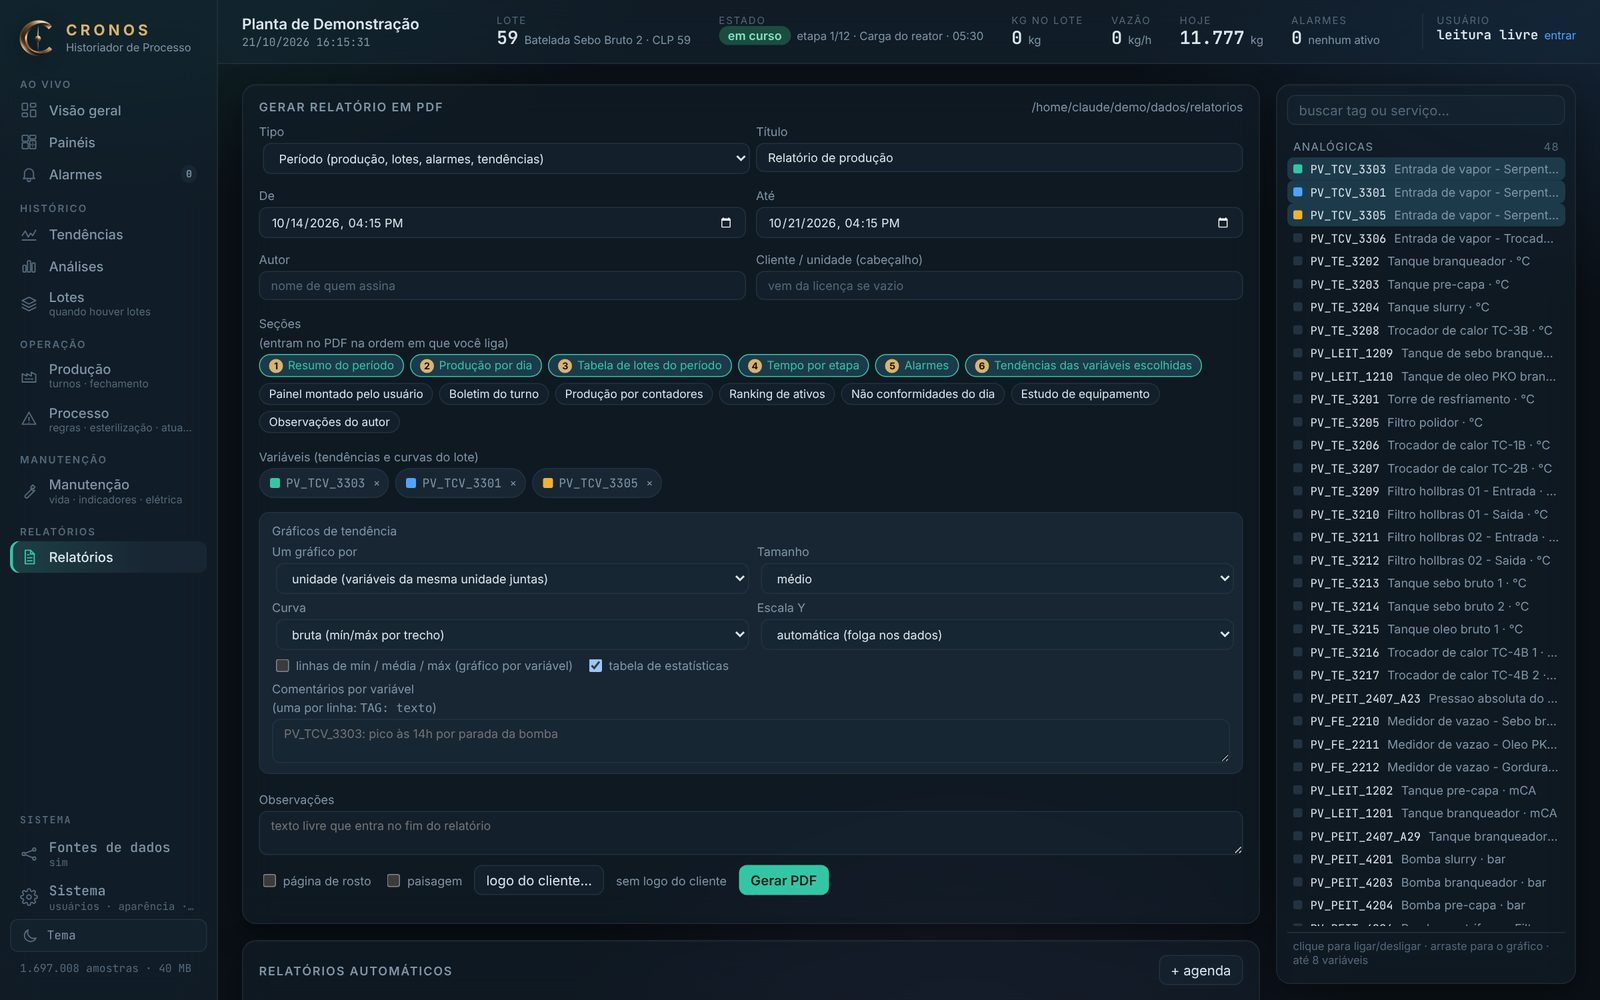Click the green swatch of PV_TCV_3303 in tag list
Viewport: 1600px width, 1000px height.
pyautogui.click(x=1298, y=170)
